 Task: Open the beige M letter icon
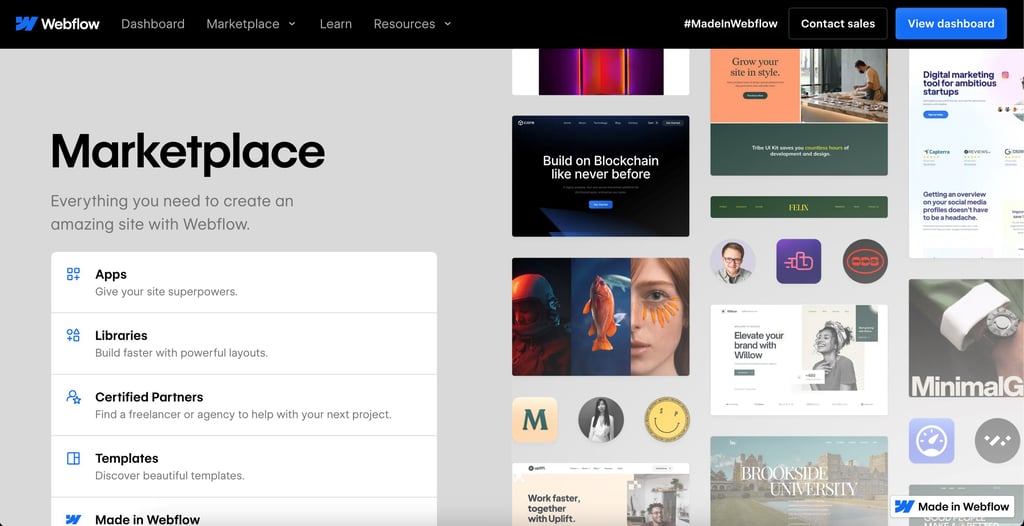pos(535,419)
